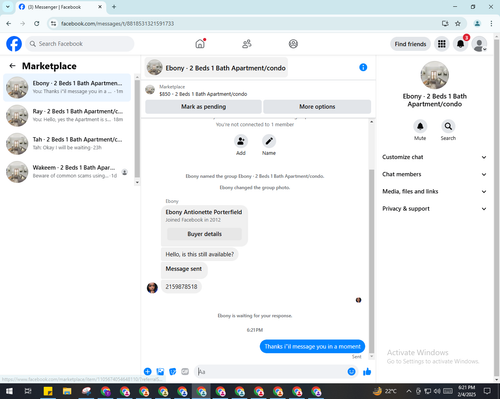Image resolution: width=500 pixels, height=399 pixels.
Task: Expand Privacy & support
Action: pyautogui.click(x=434, y=209)
